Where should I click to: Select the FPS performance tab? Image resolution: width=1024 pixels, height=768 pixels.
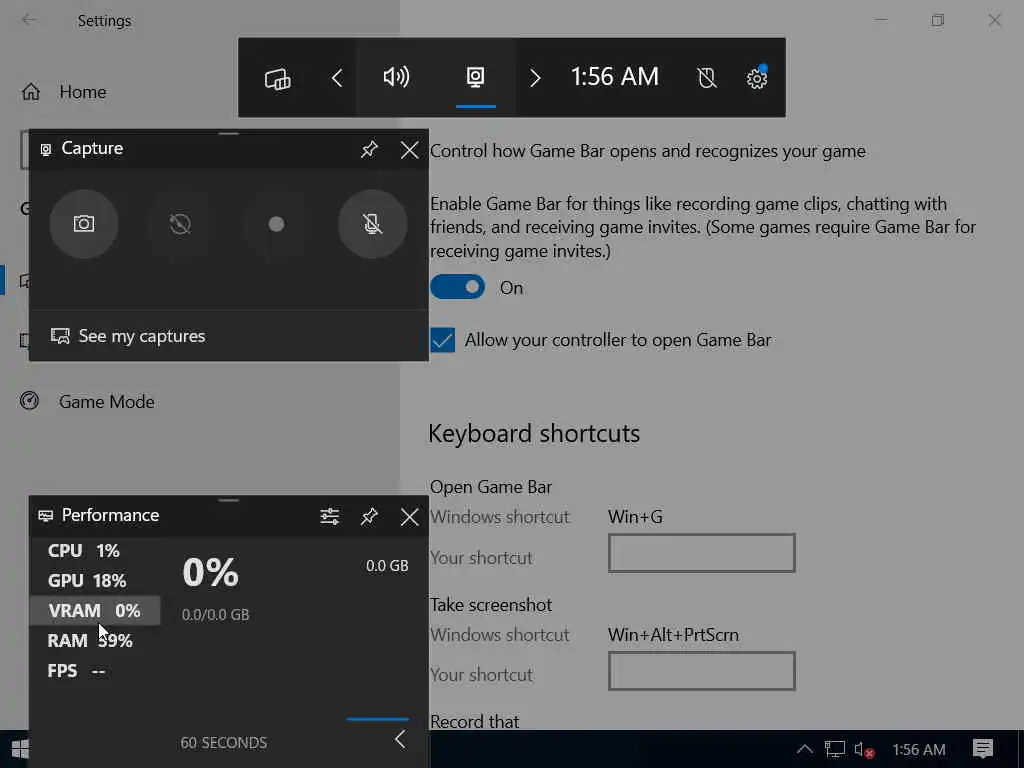(x=95, y=671)
